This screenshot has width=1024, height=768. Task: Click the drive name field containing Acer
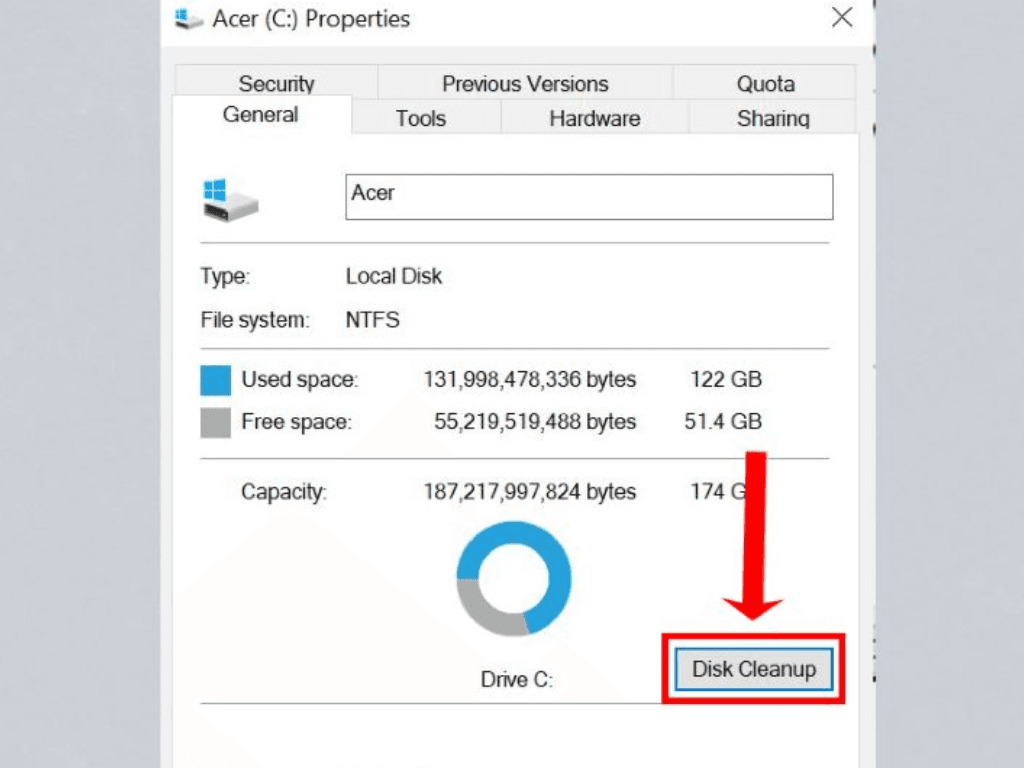tap(589, 197)
